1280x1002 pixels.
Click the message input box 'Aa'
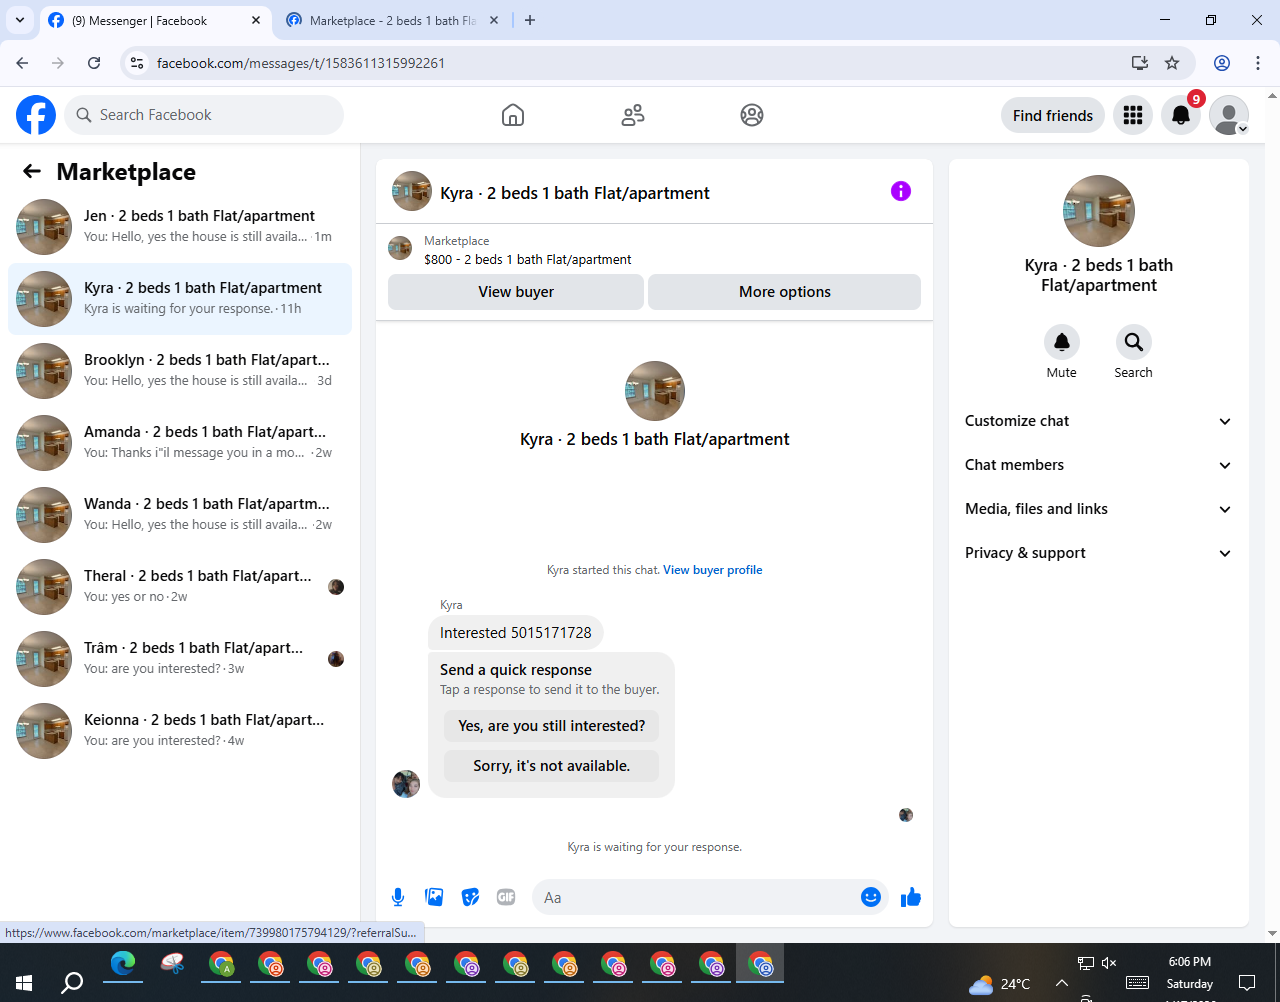pyautogui.click(x=711, y=897)
